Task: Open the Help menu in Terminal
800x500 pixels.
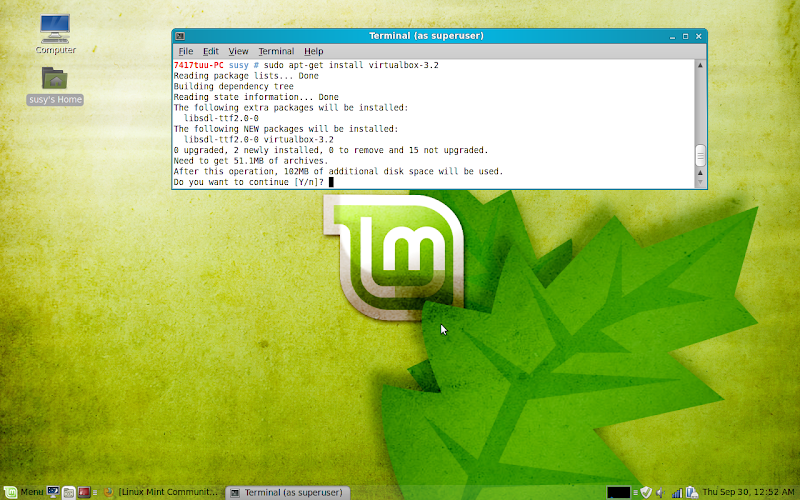Action: [313, 51]
